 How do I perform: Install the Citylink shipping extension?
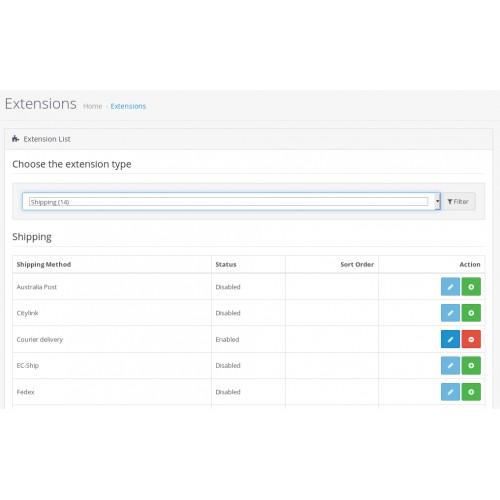pos(471,313)
